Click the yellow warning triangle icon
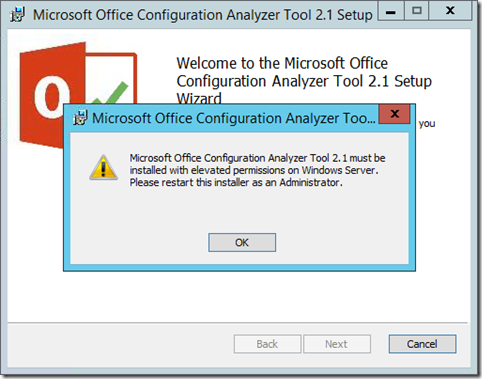The image size is (482, 379). (103, 168)
